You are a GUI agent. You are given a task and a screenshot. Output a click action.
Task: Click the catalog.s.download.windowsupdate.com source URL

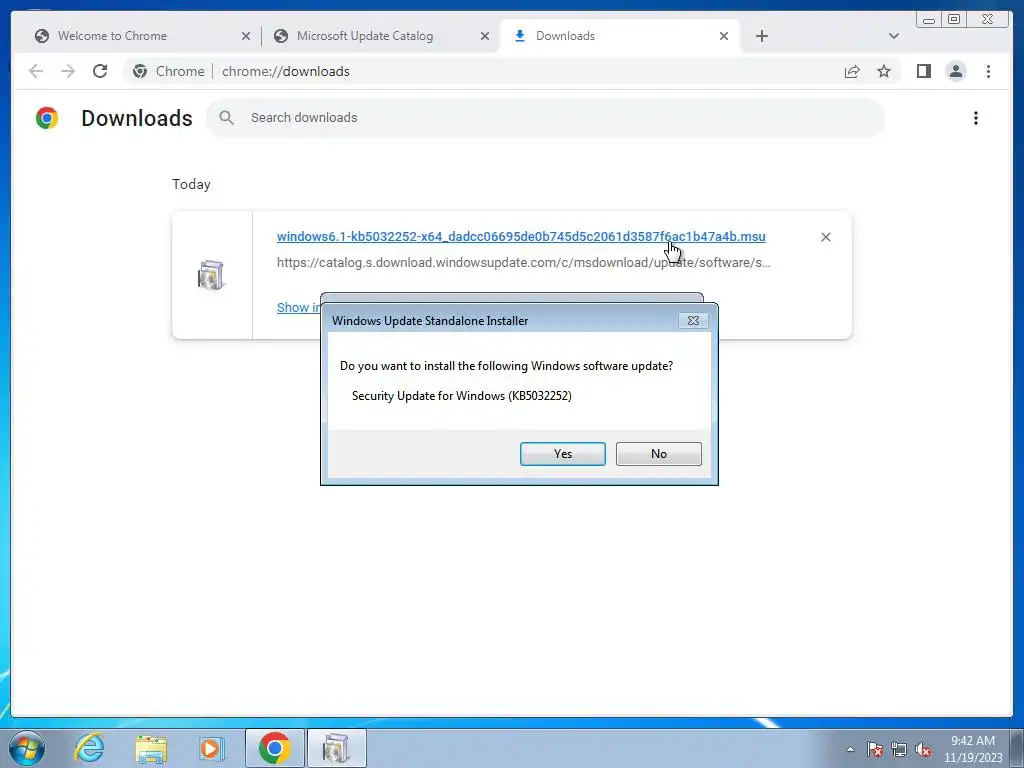coord(523,263)
